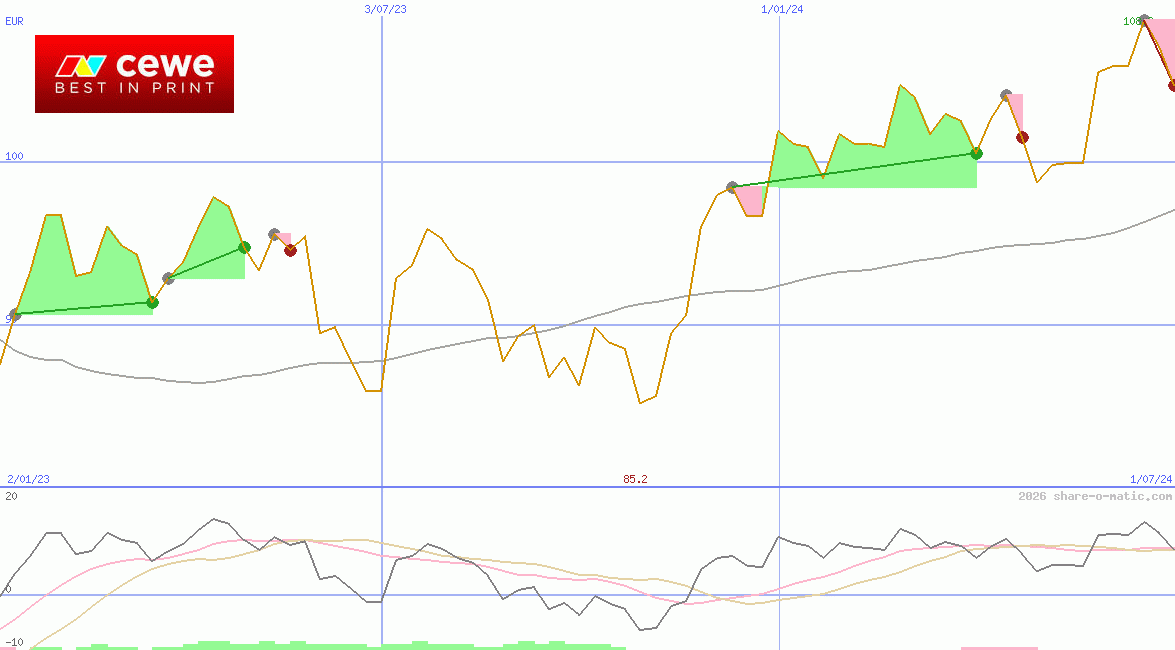Click the gray marker starting the second green trade

click(x=168, y=278)
